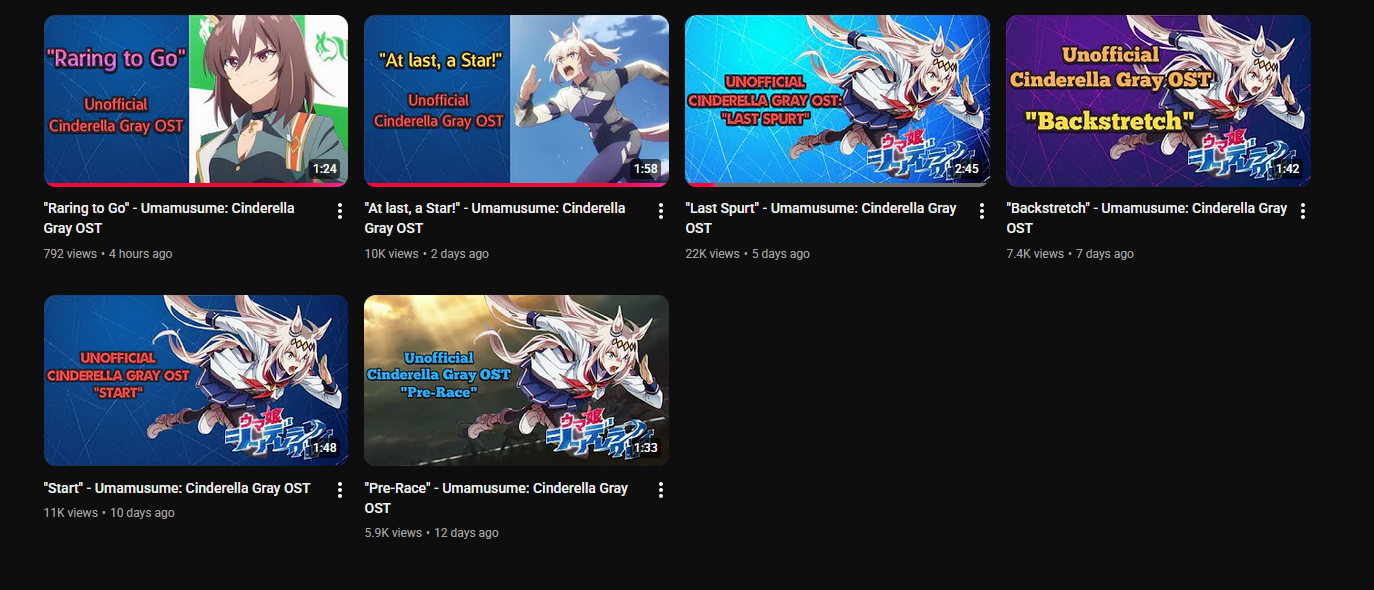This screenshot has height=590, width=1374.
Task: Click red watch-progress bar under Raring to Go
Action: tap(196, 185)
